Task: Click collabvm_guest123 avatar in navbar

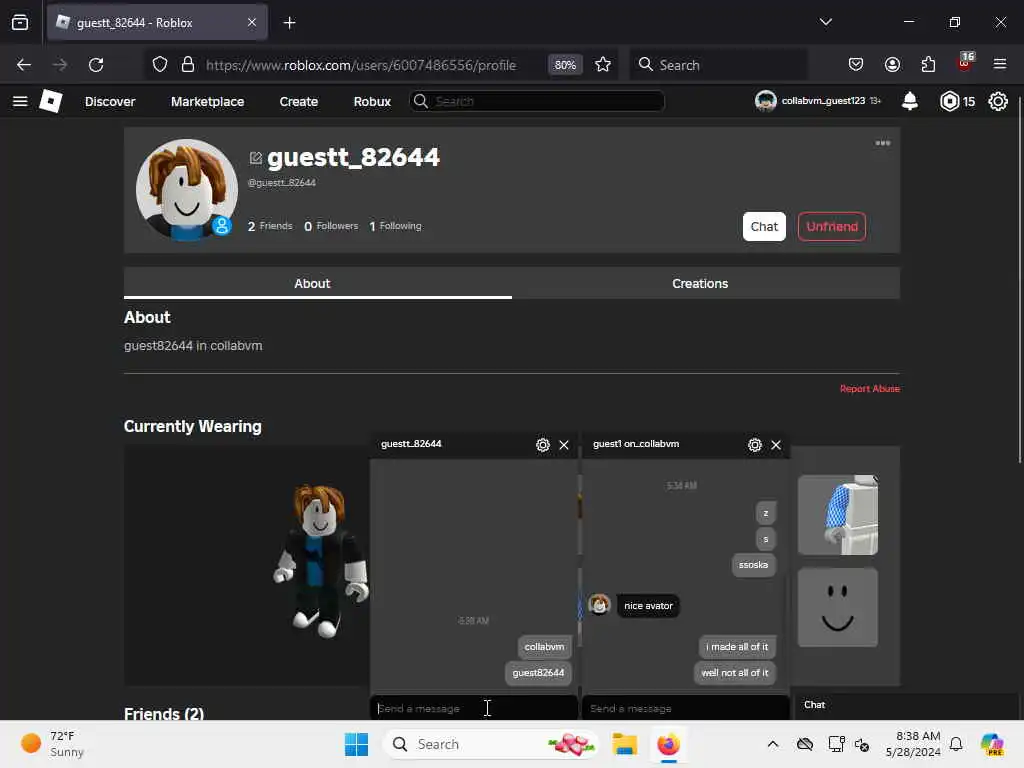Action: [x=765, y=101]
